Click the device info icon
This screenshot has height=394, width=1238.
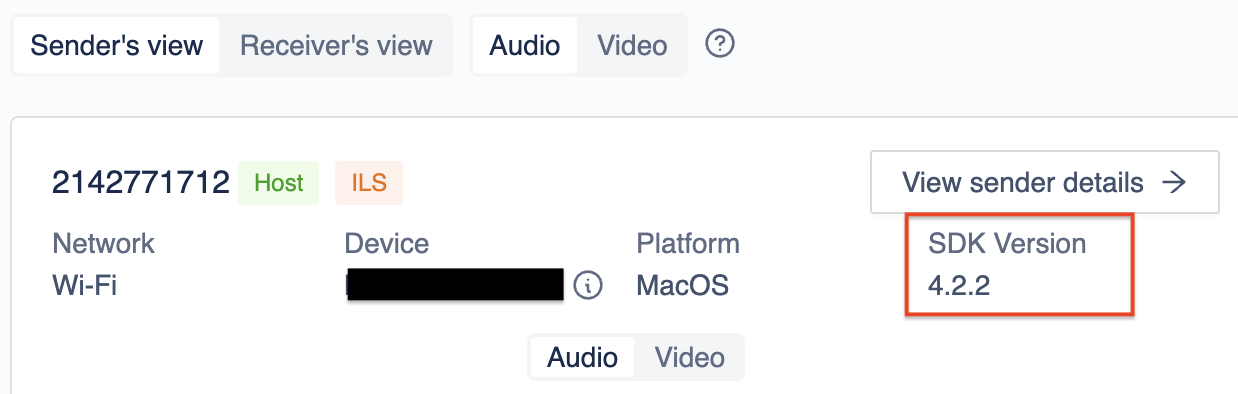[x=589, y=286]
